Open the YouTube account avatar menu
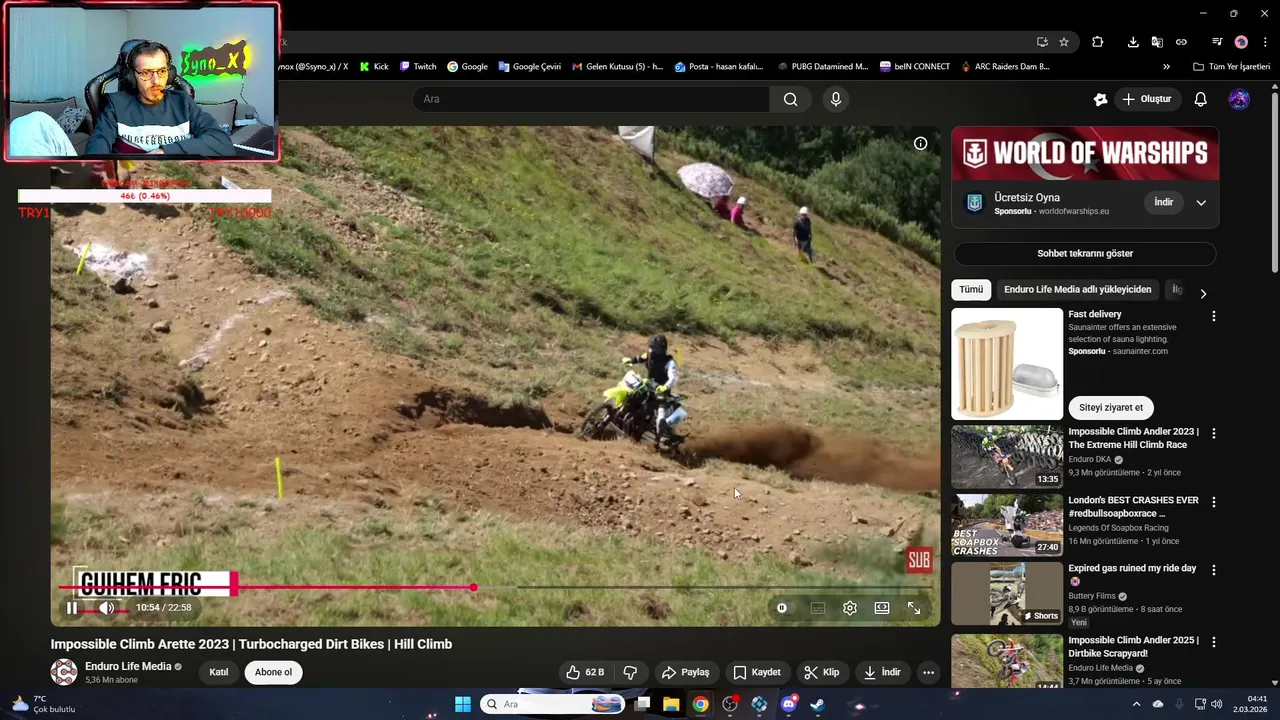This screenshot has width=1280, height=720. pos(1239,99)
